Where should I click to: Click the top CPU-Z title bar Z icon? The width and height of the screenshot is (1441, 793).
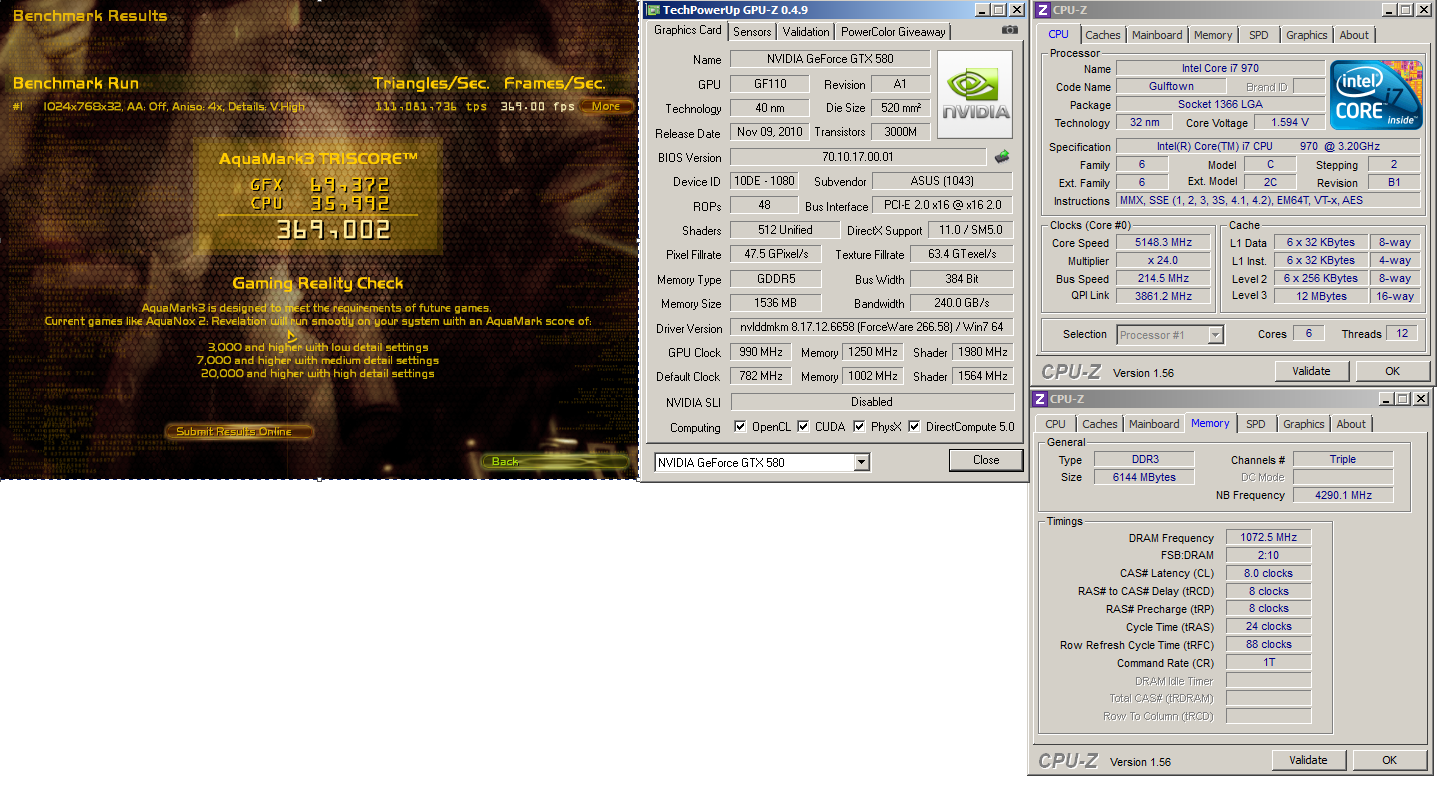[1043, 10]
